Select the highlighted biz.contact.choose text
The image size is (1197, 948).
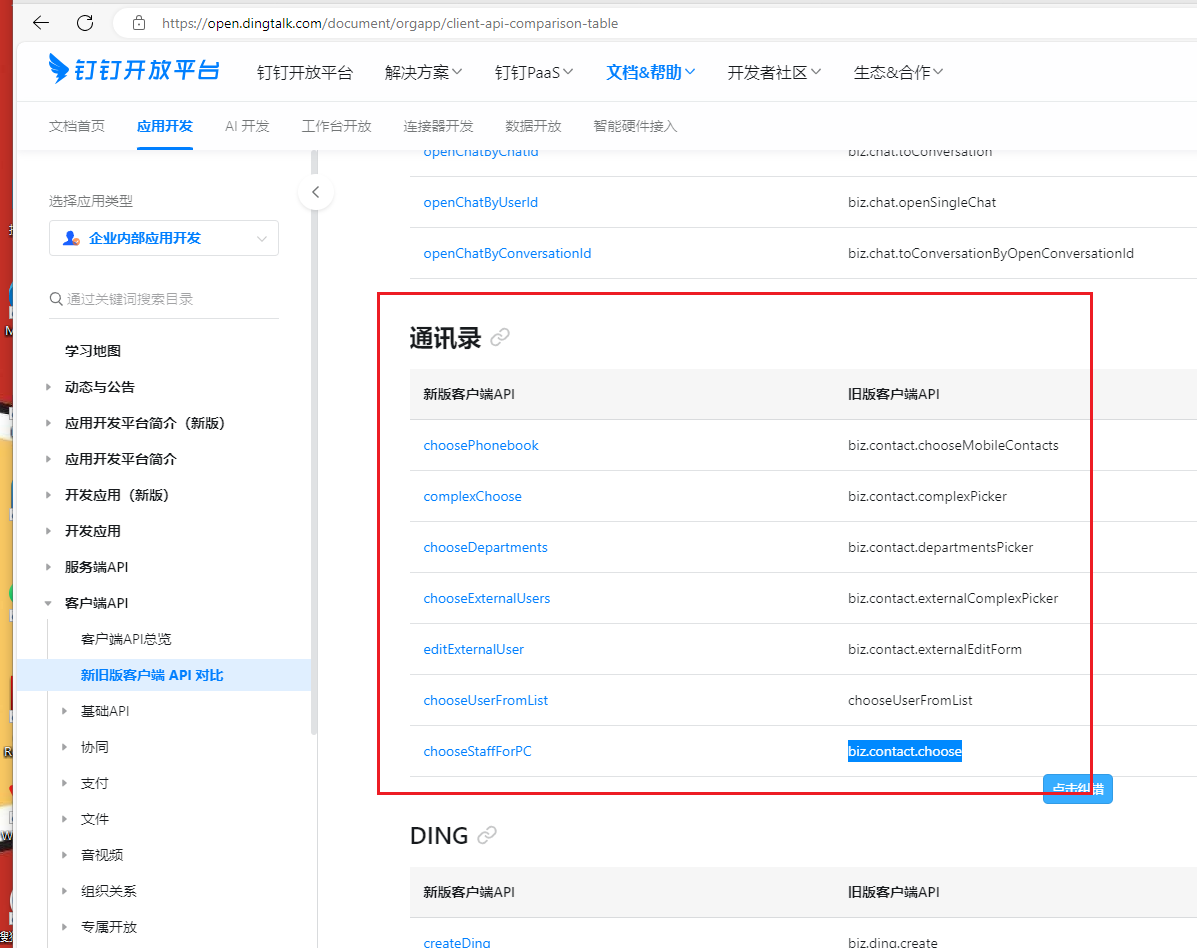coord(905,751)
